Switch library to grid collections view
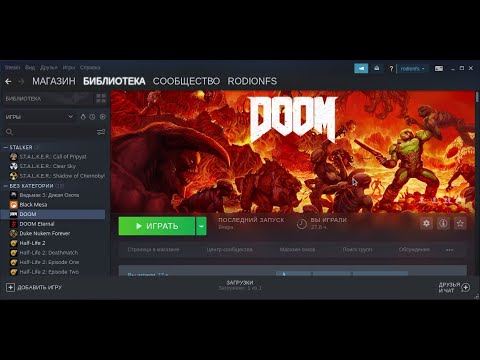Image resolution: width=480 pixels, height=360 pixels. [x=101, y=98]
